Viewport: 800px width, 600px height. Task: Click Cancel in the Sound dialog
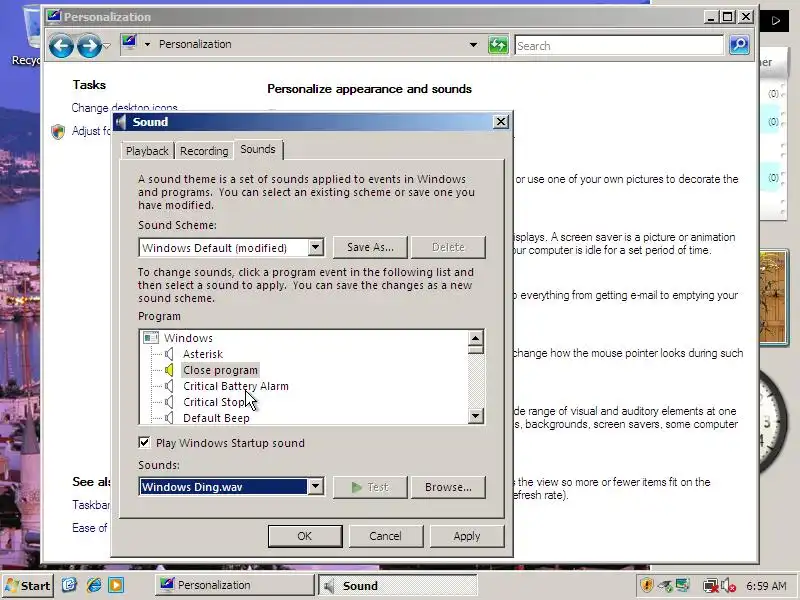click(x=386, y=536)
